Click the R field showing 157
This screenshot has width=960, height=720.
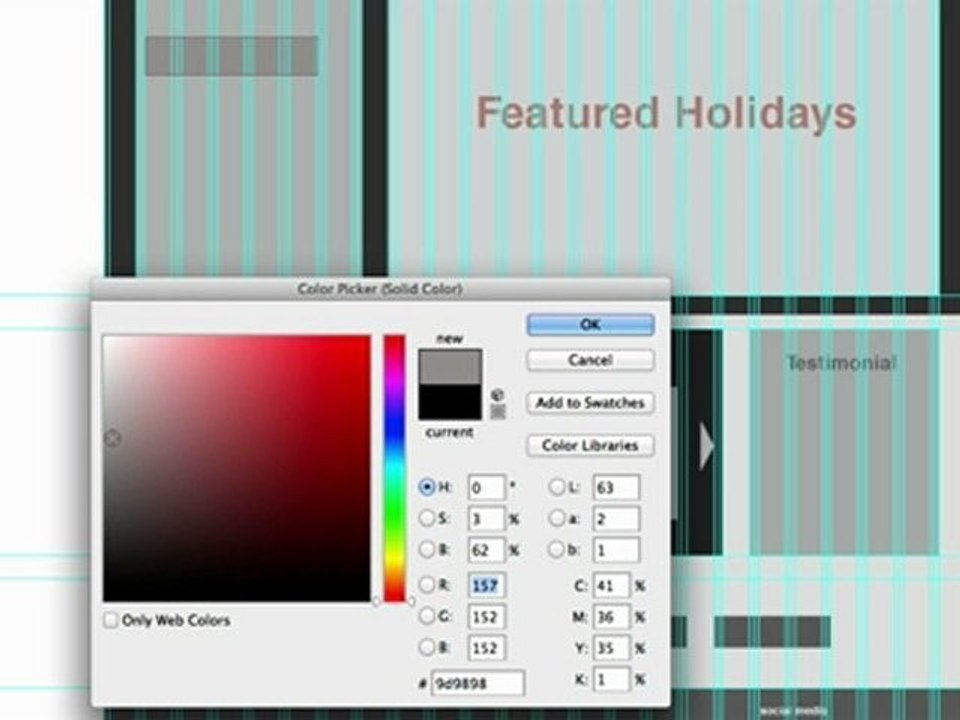487,585
